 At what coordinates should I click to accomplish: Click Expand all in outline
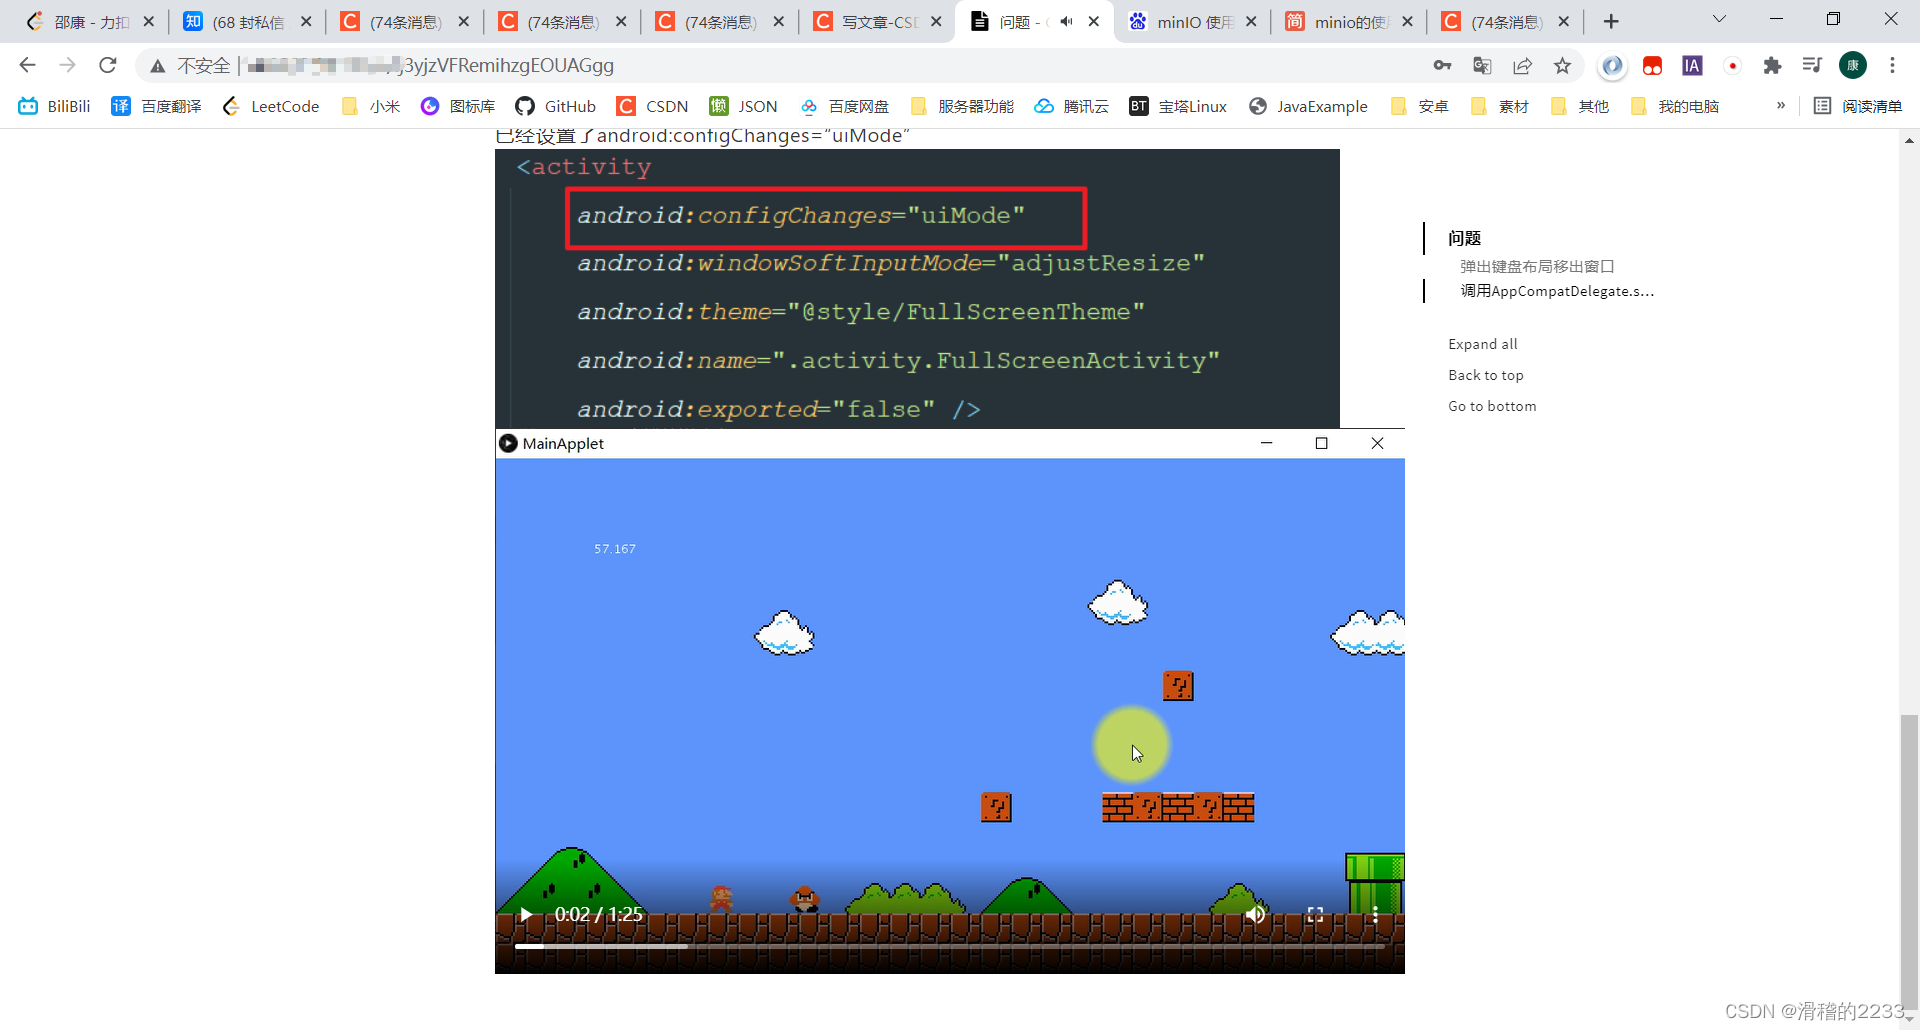[x=1482, y=344]
